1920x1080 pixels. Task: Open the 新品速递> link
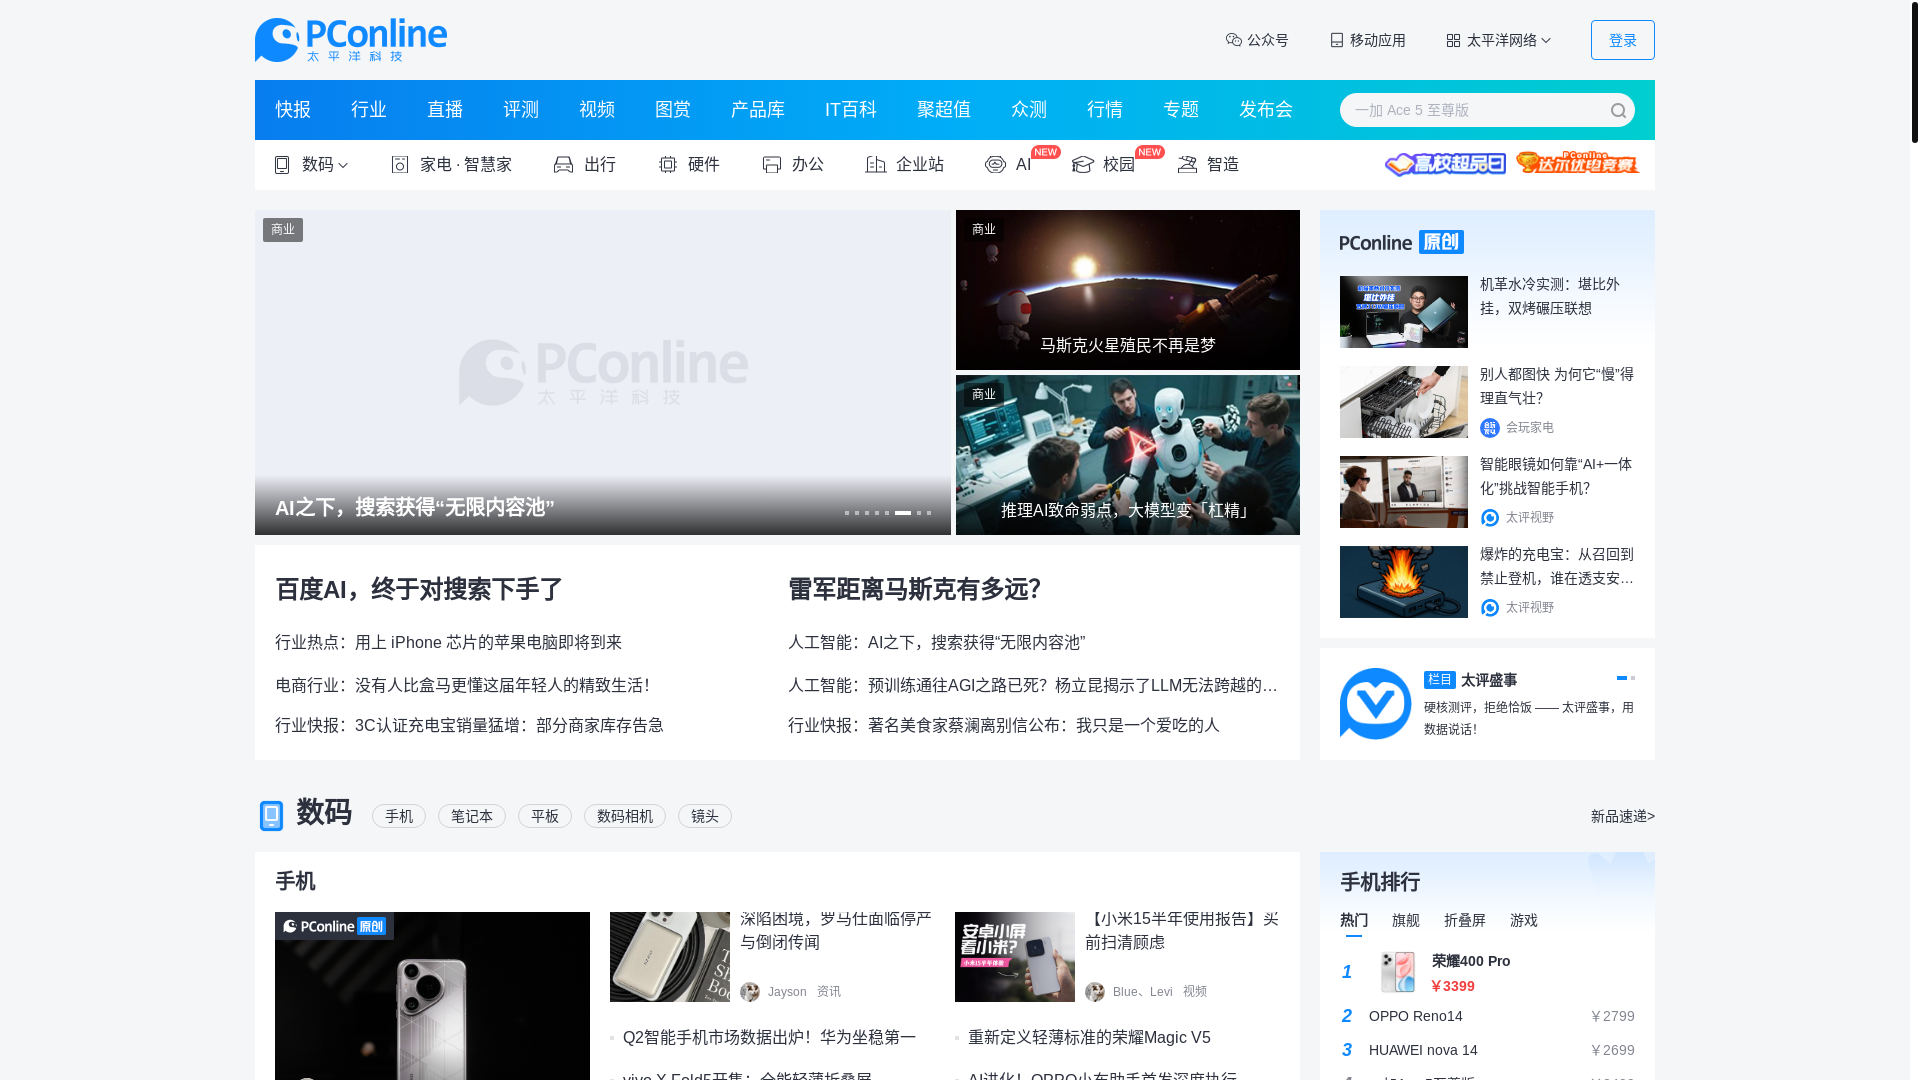[x=1622, y=817]
